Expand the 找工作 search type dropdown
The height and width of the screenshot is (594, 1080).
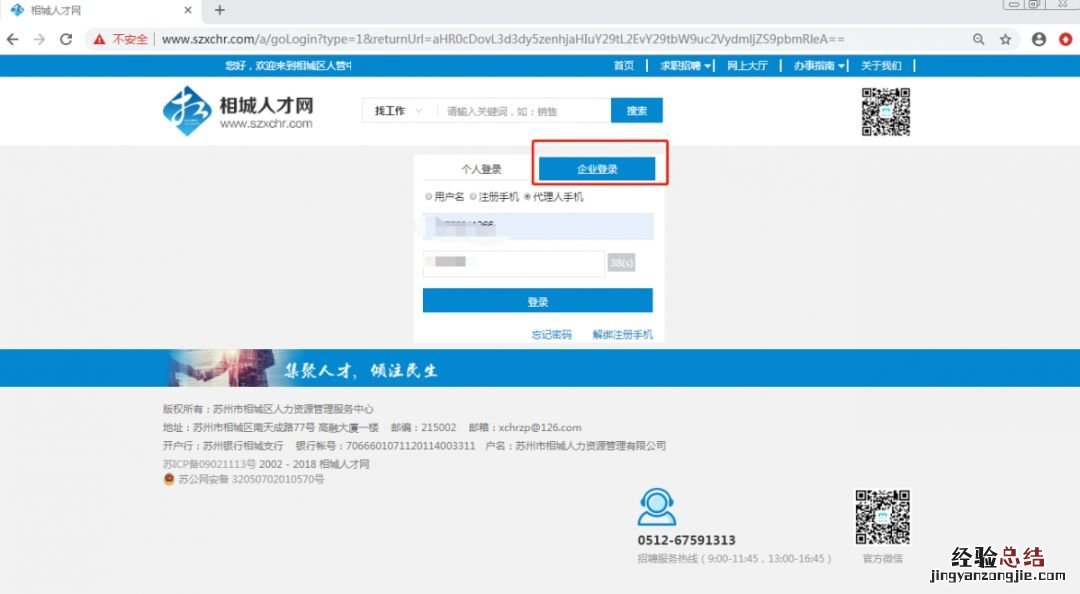click(x=398, y=111)
